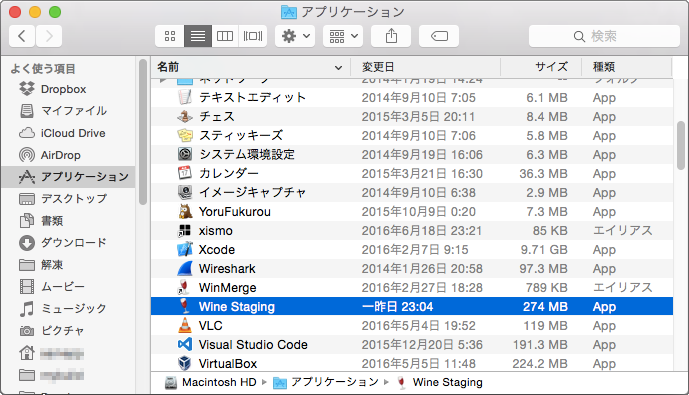The height and width of the screenshot is (395, 689).
Task: Select the VirtualBox app icon
Action: coord(185,363)
